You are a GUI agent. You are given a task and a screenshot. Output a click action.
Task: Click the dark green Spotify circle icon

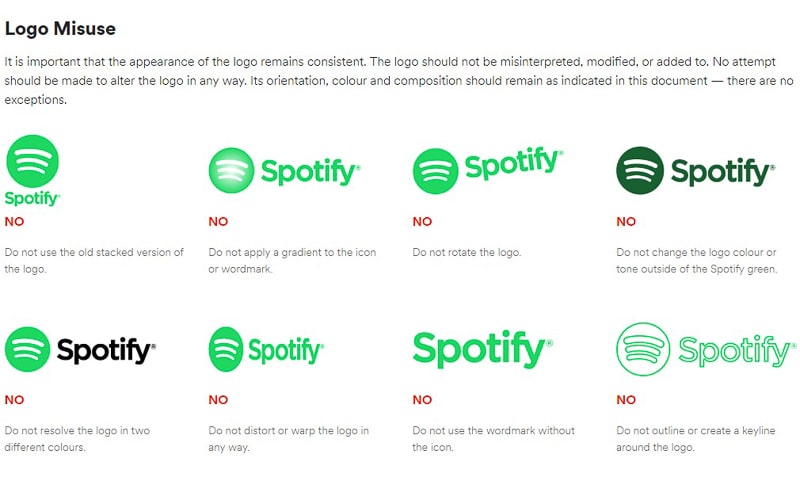[x=640, y=171]
